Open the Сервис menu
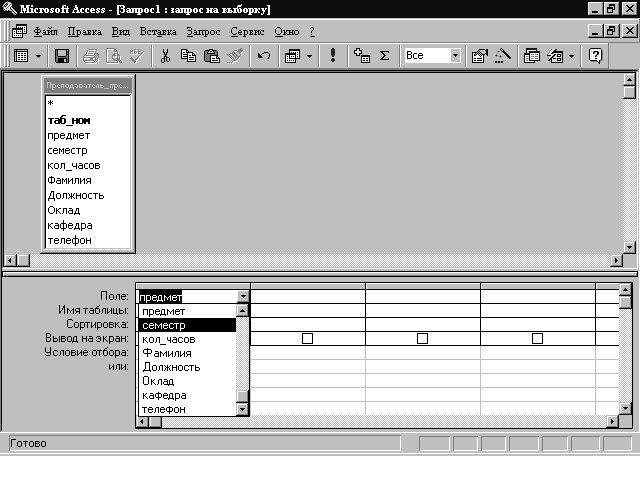 pos(247,31)
